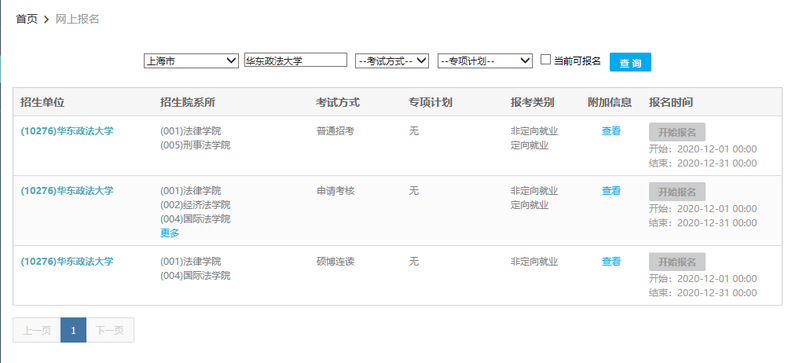
Task: Go to 首页 in breadcrumb
Action: pos(26,19)
